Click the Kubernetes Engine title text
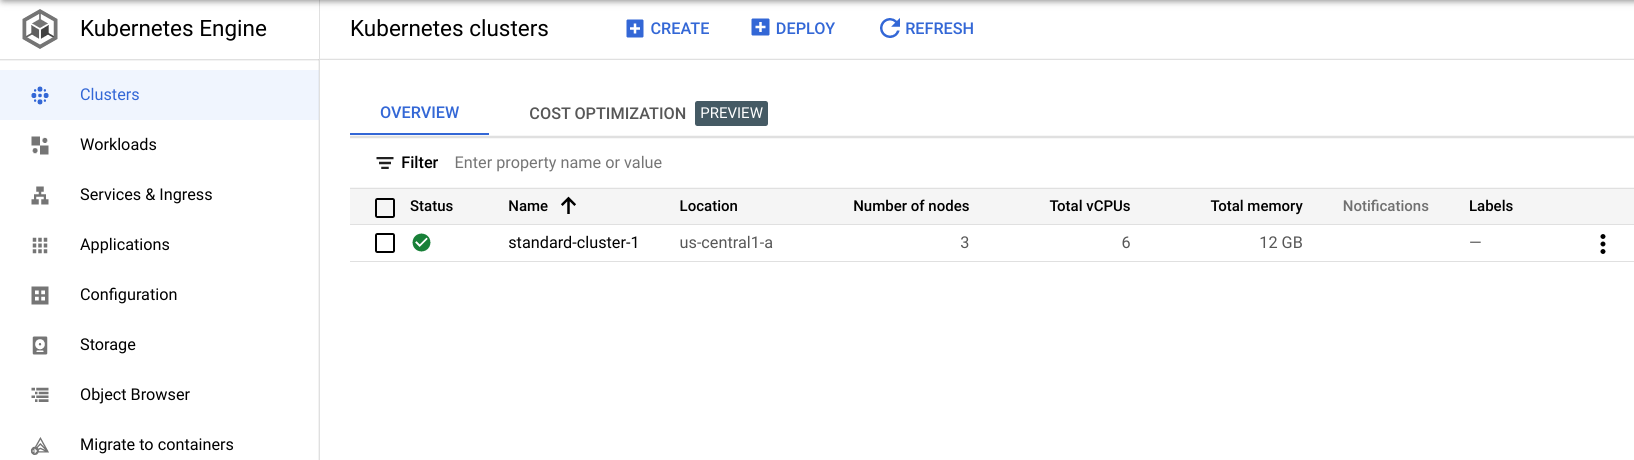This screenshot has width=1634, height=460. pyautogui.click(x=173, y=29)
